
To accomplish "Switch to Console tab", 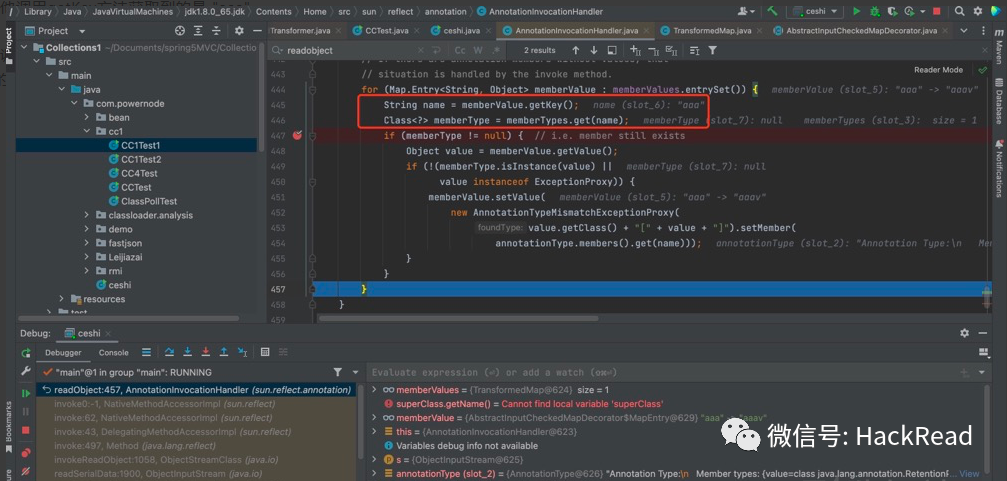I will coord(114,353).
